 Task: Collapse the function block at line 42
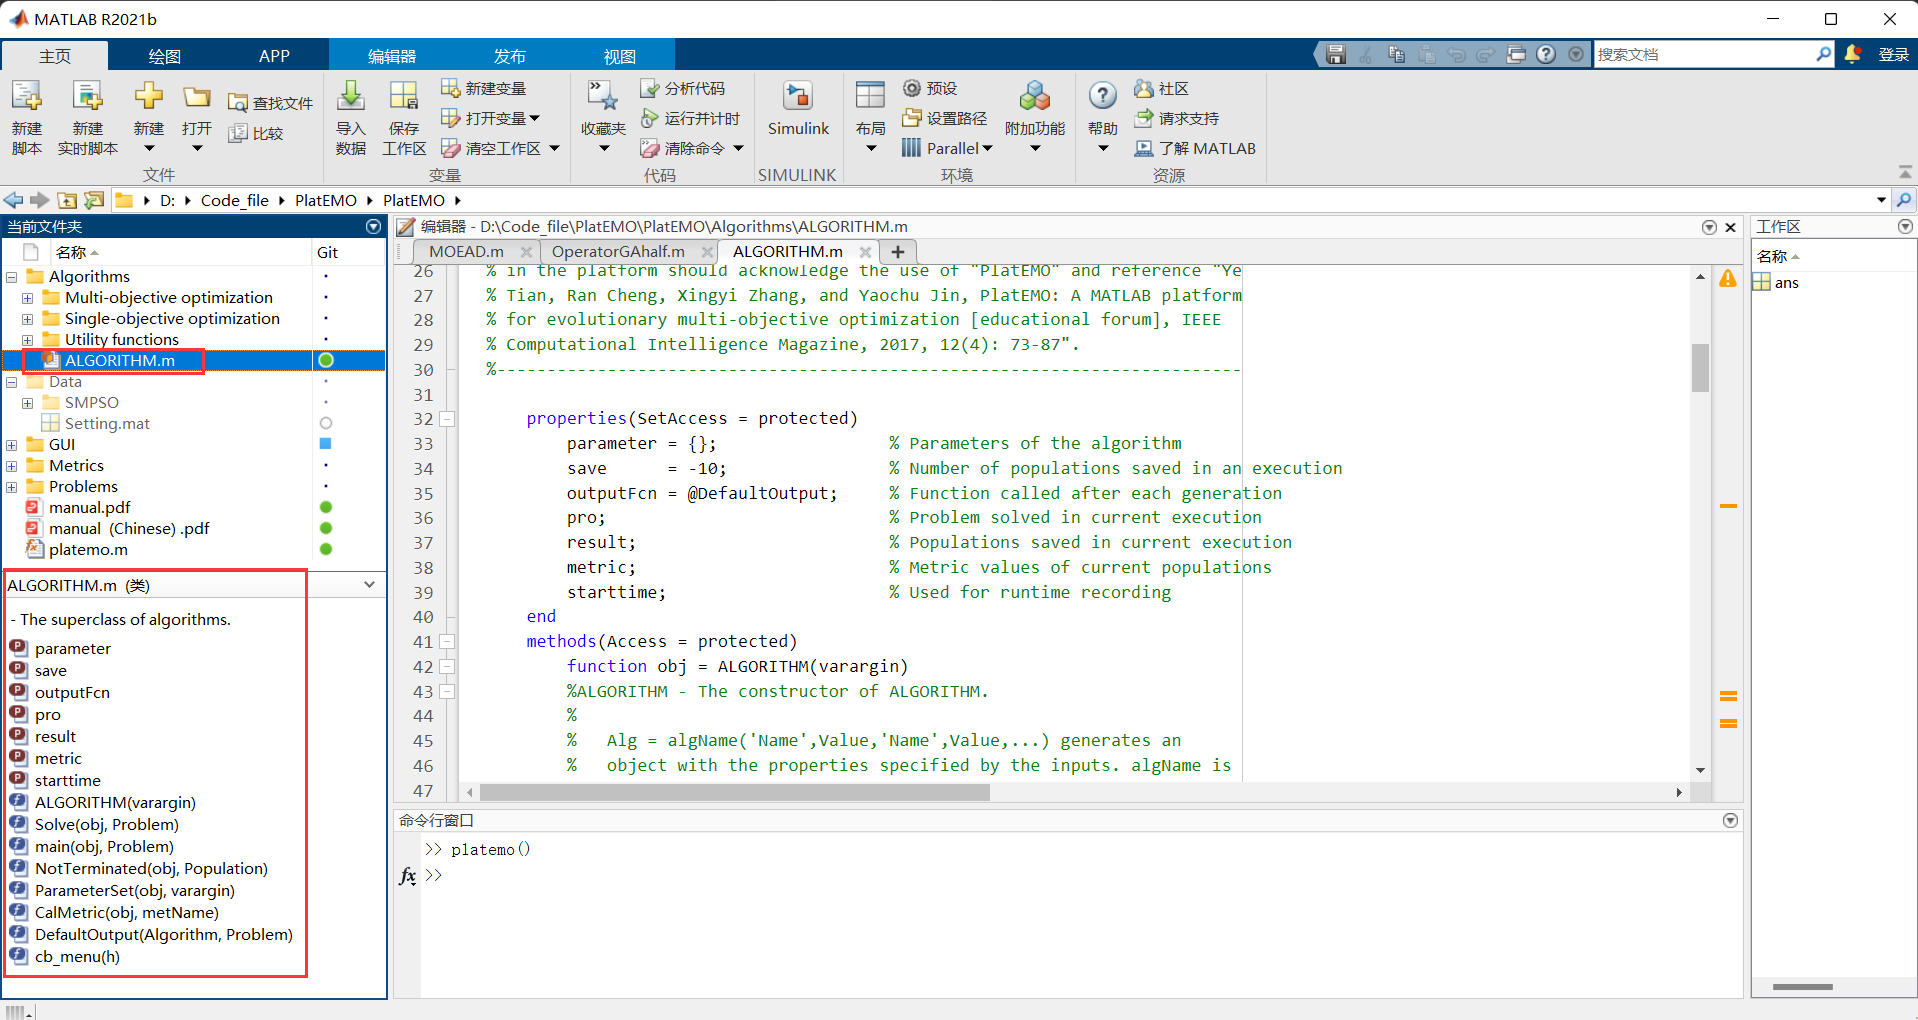point(447,667)
